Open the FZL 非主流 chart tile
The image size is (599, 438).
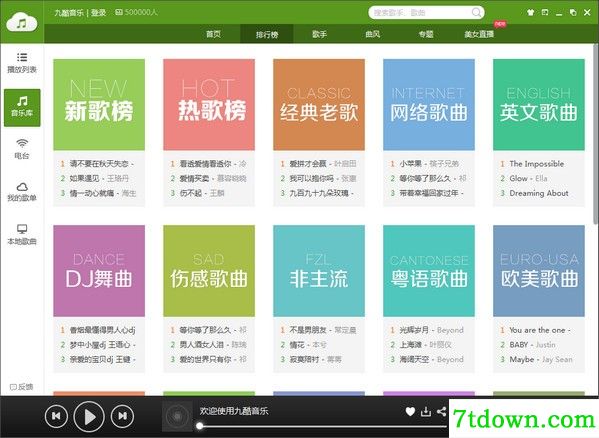click(x=319, y=271)
